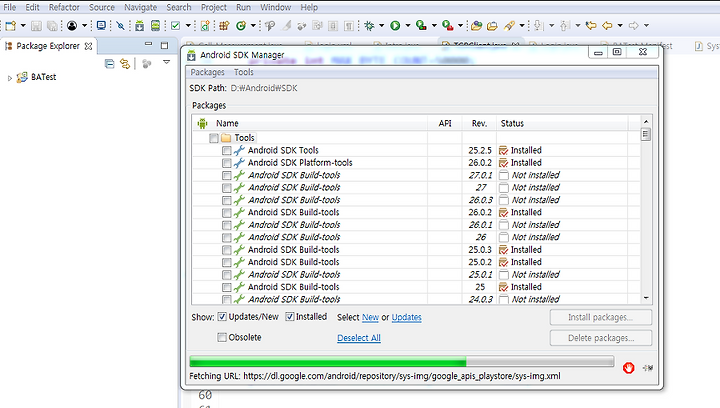Open the New Java Class dropdown arrow
Image resolution: width=720 pixels, height=408 pixels.
(x=253, y=26)
